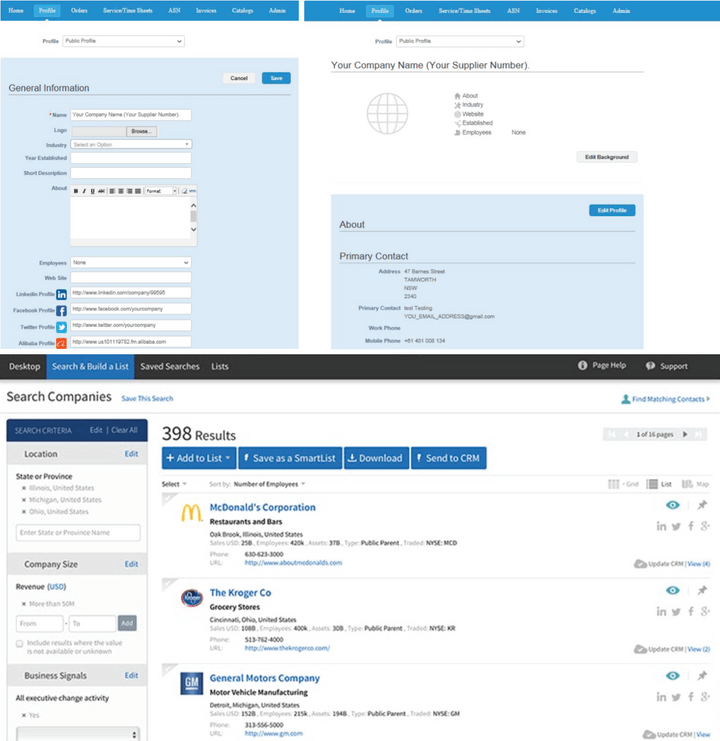Switch to List view
This screenshot has width=720, height=741.
click(x=659, y=484)
